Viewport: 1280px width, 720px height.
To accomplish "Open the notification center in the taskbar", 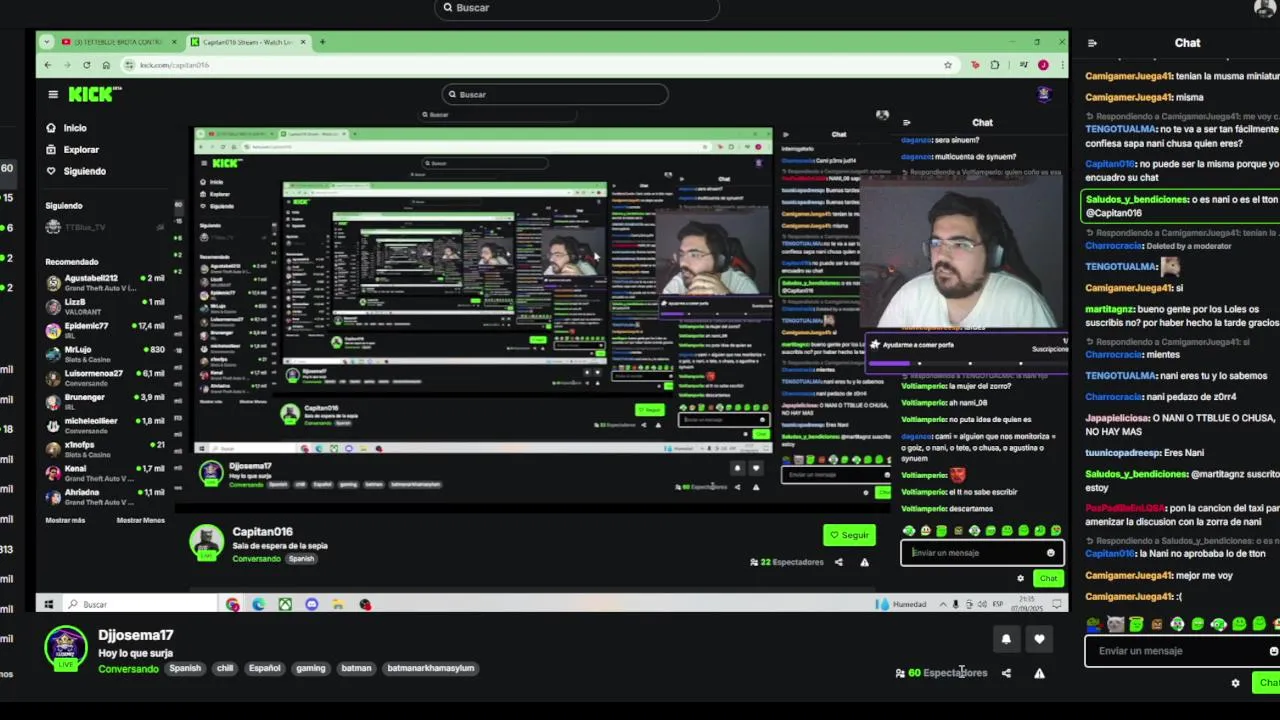I will [1056, 604].
